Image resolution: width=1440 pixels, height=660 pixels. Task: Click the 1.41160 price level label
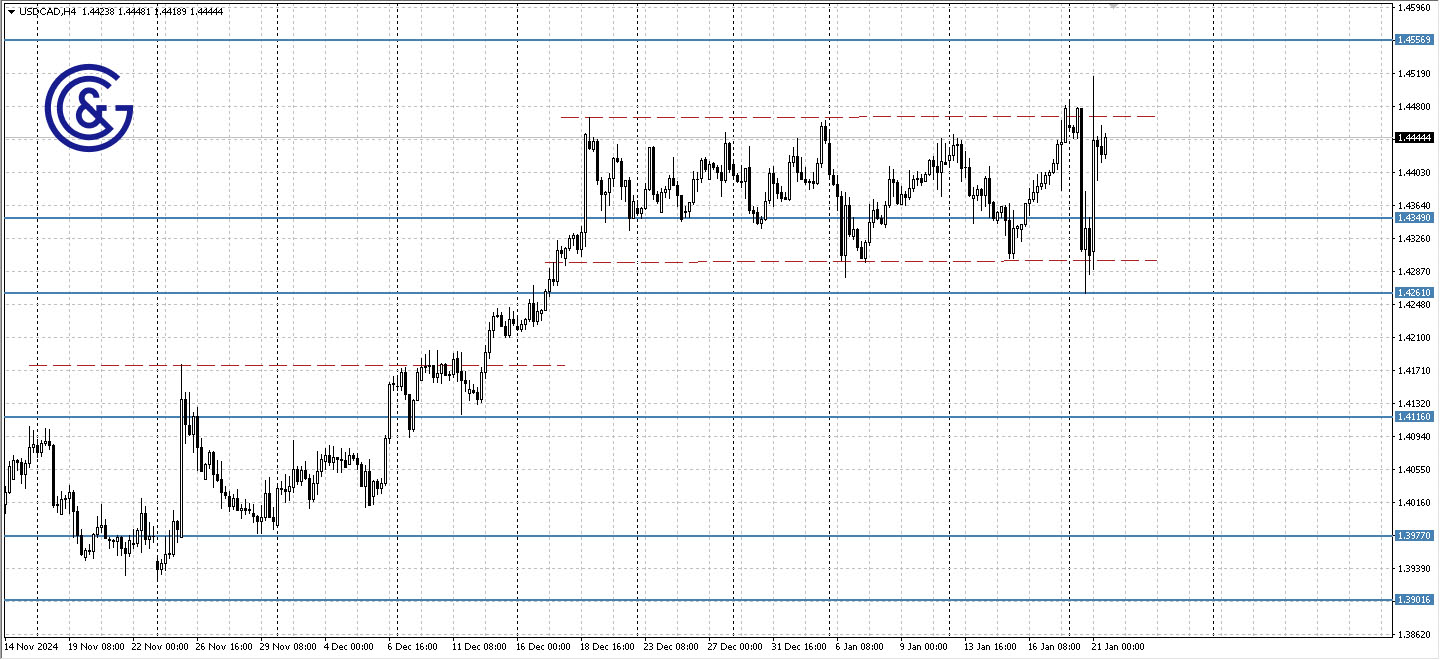(x=1415, y=418)
